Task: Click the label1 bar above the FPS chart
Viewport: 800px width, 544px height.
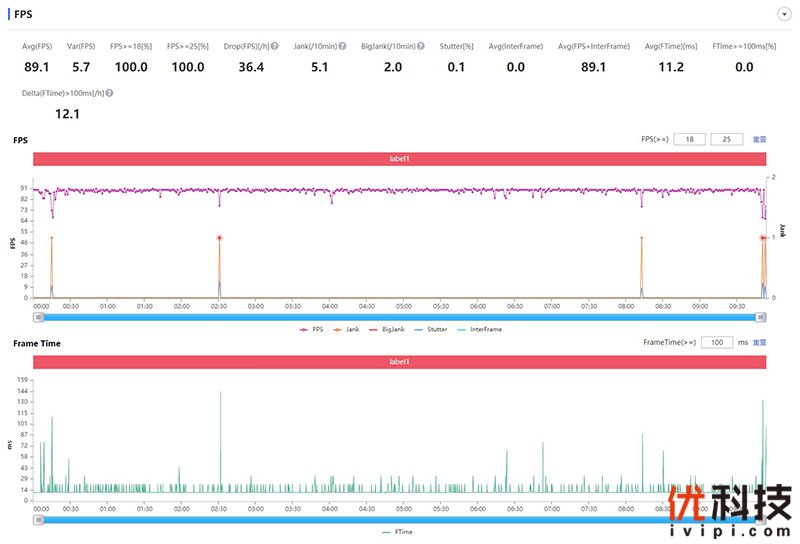Action: pyautogui.click(x=400, y=158)
